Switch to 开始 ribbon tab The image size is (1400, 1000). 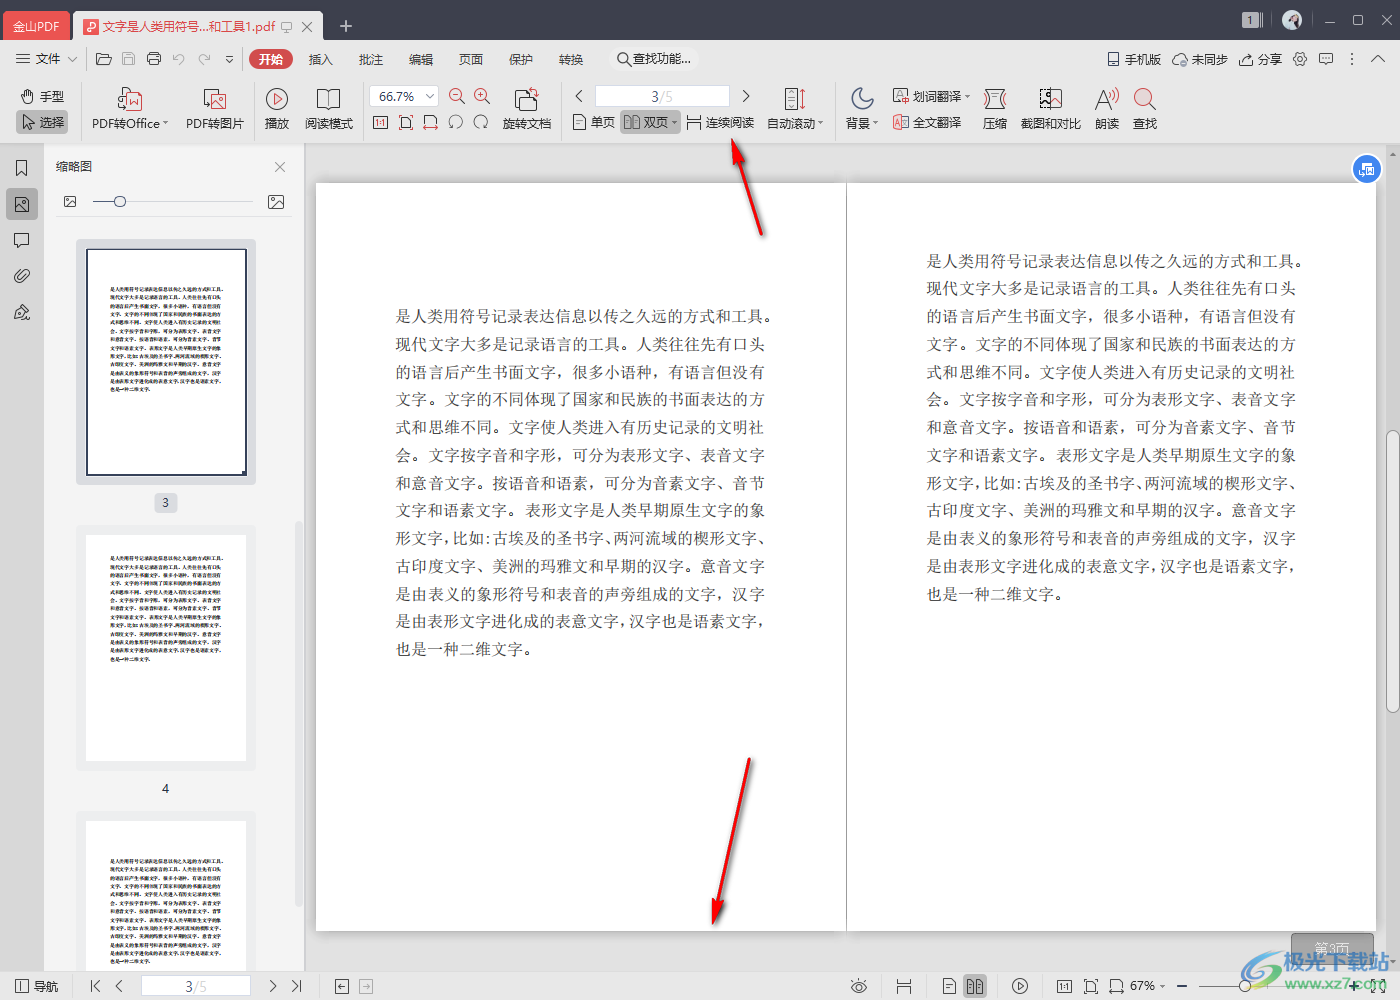coord(271,59)
